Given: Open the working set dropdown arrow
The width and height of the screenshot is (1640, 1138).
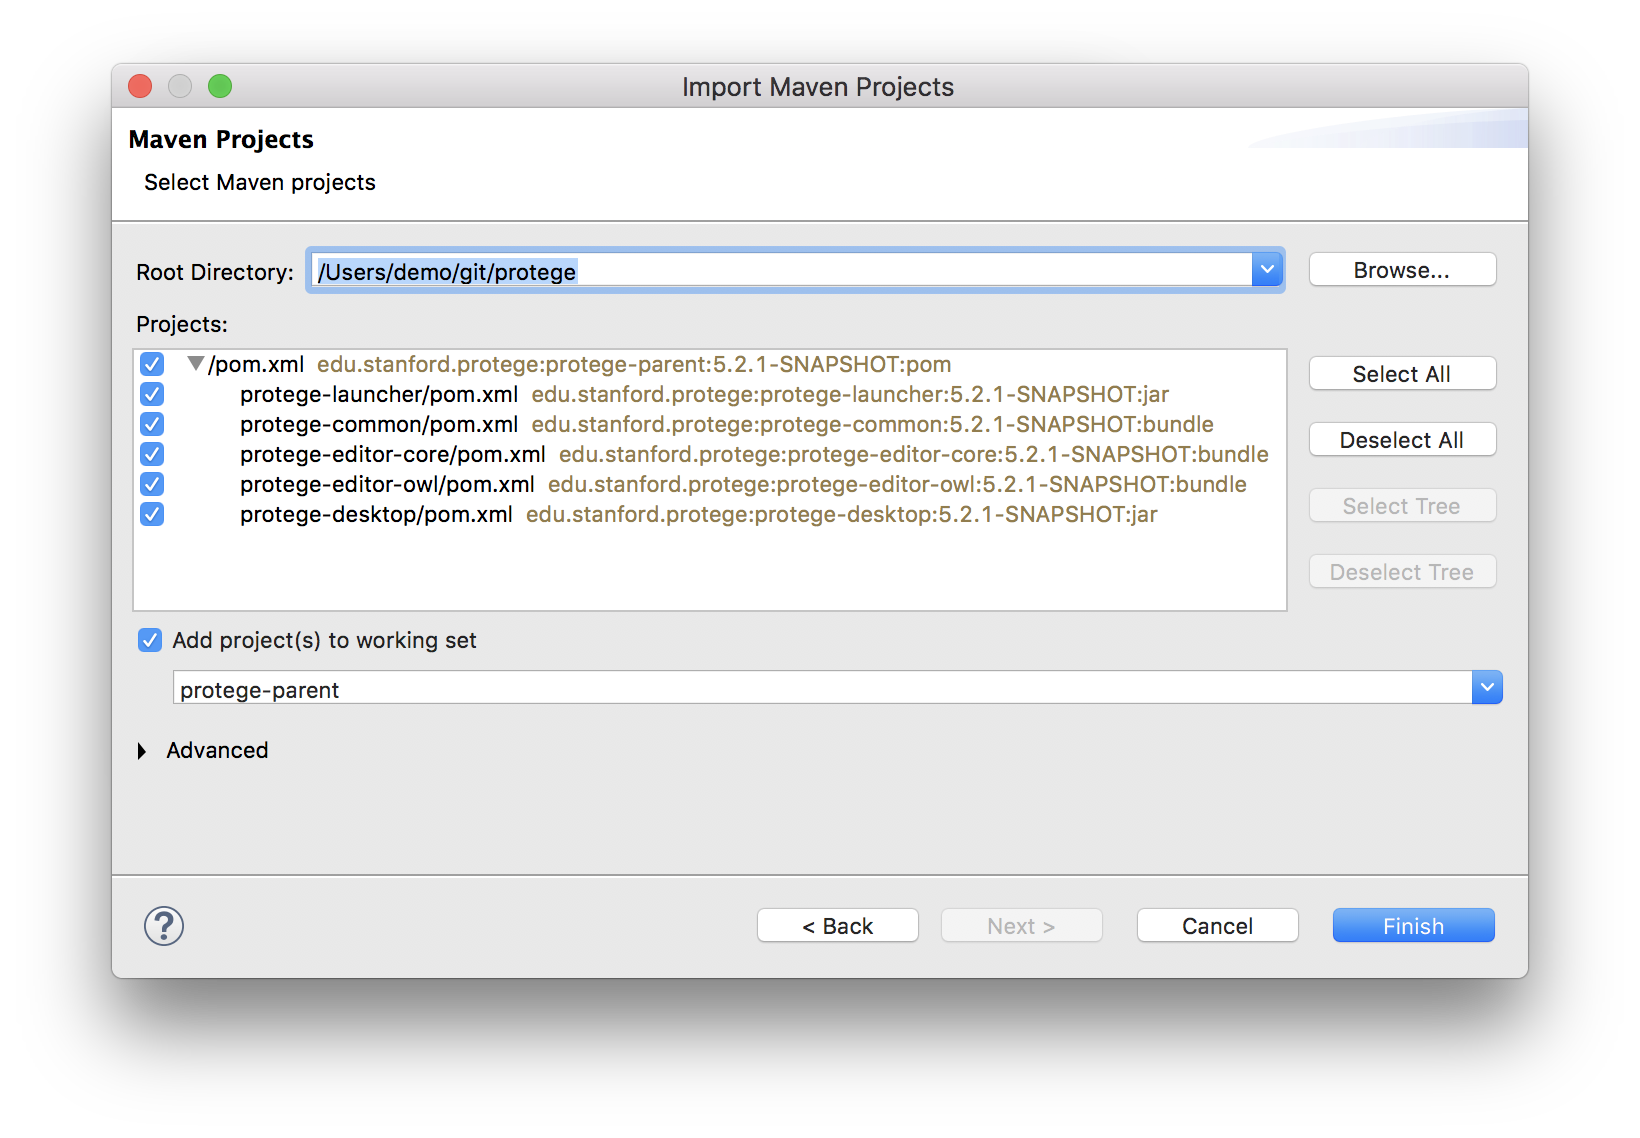Looking at the screenshot, I should click(1487, 687).
